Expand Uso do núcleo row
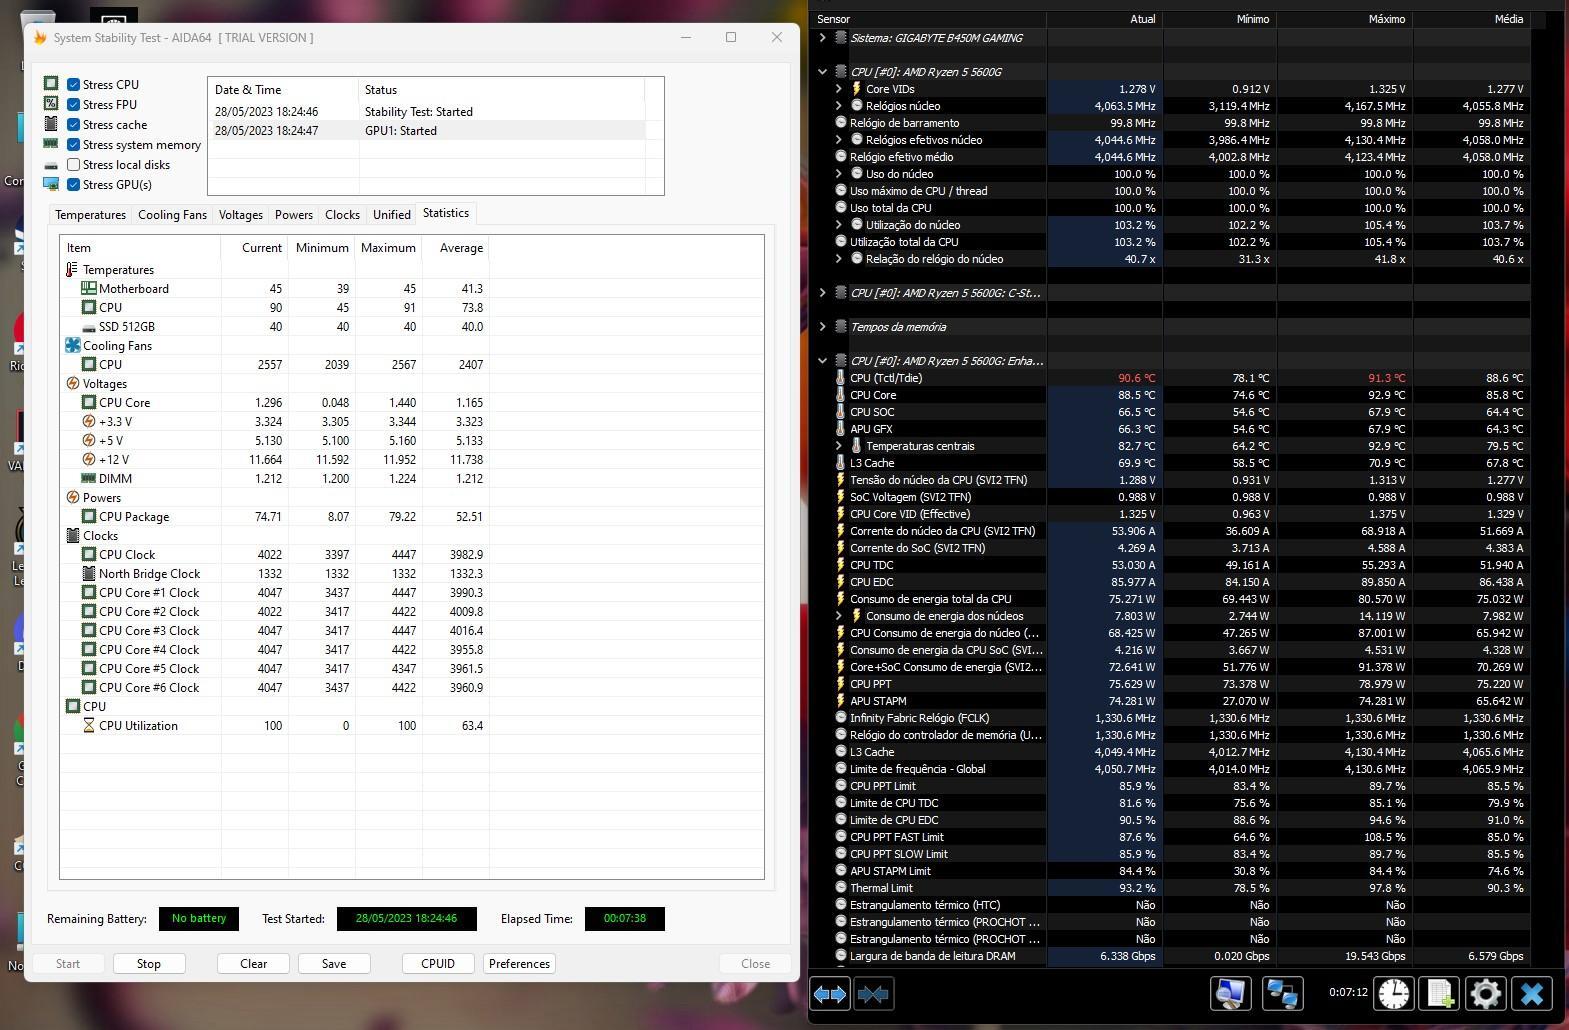 click(x=839, y=174)
